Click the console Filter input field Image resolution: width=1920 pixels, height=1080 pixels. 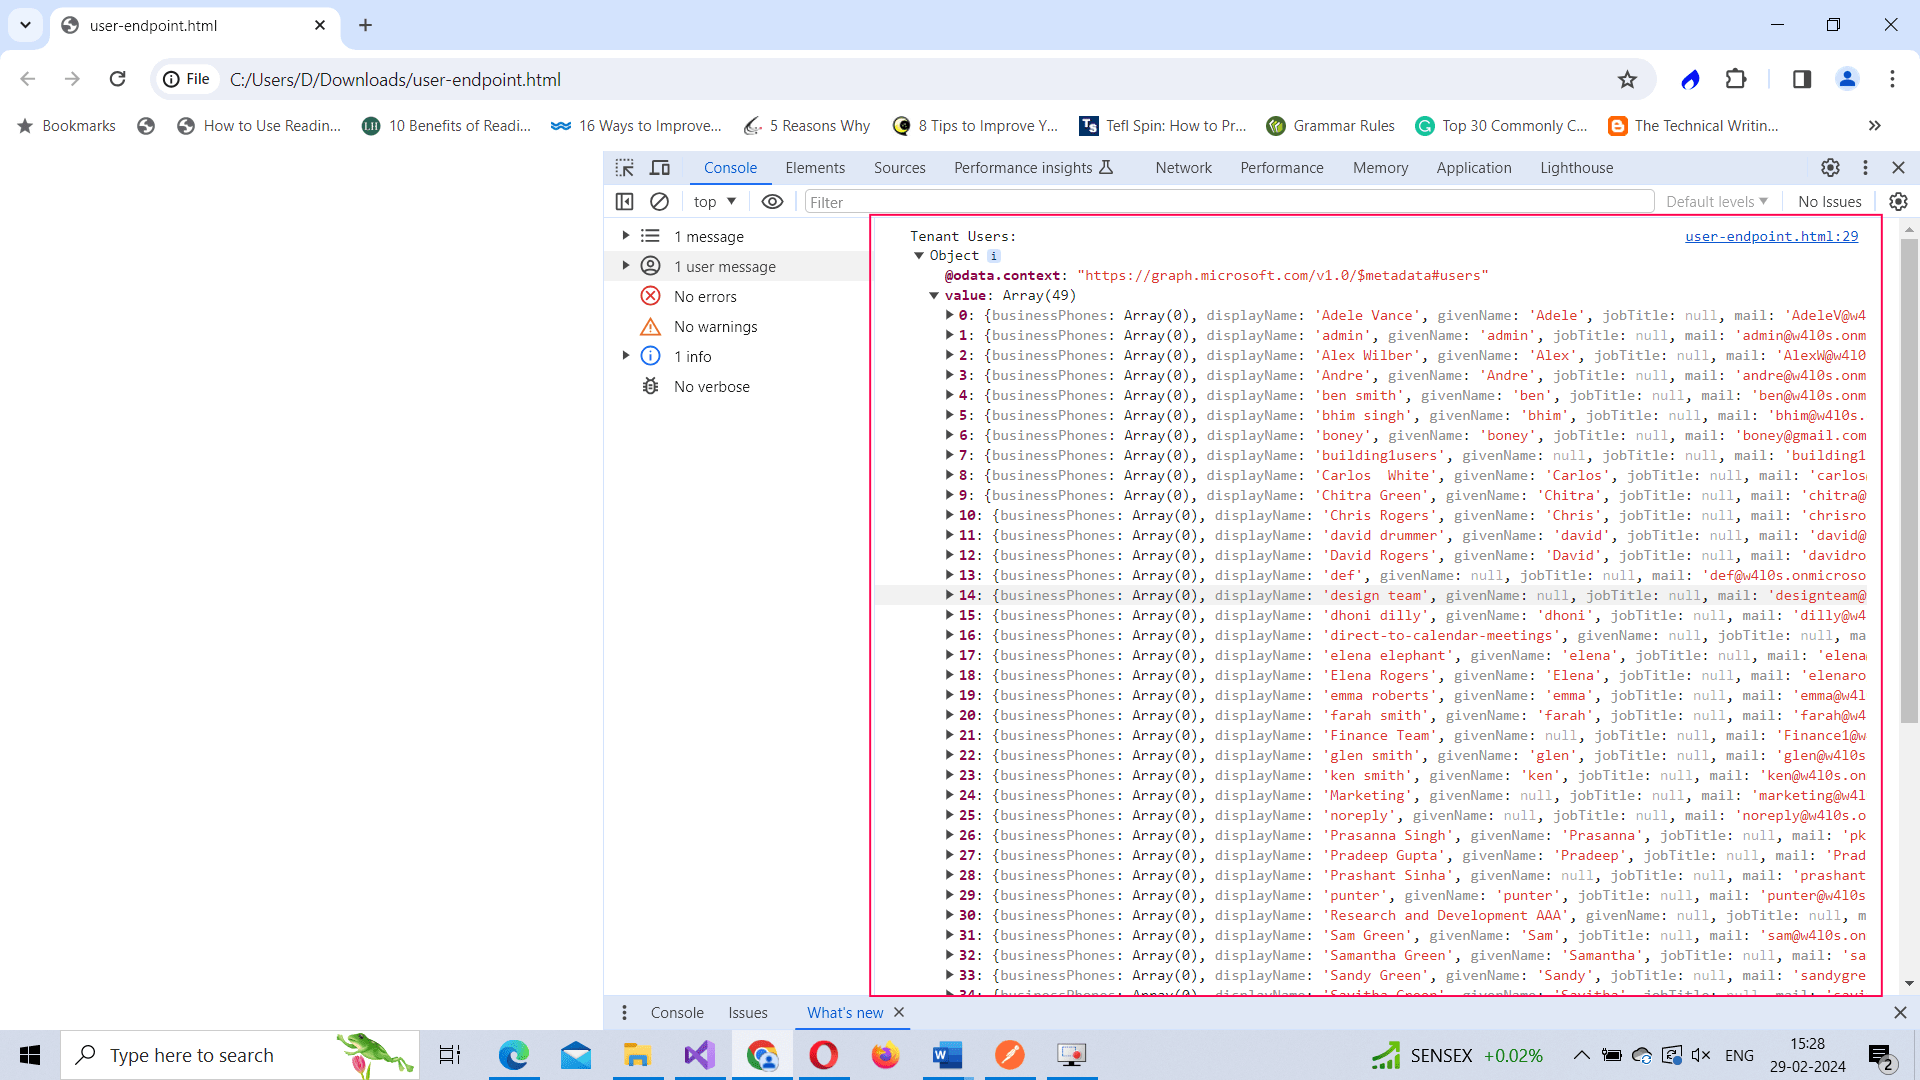1228,202
